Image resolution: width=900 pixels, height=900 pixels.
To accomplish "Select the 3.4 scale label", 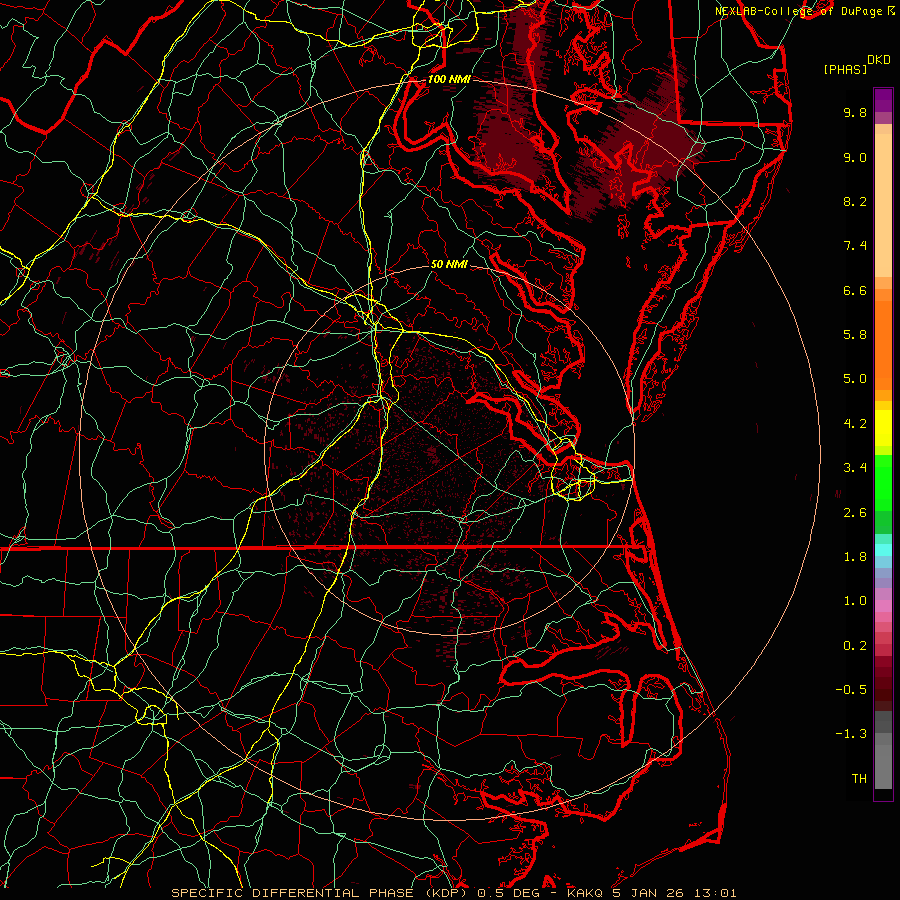I will tap(855, 468).
